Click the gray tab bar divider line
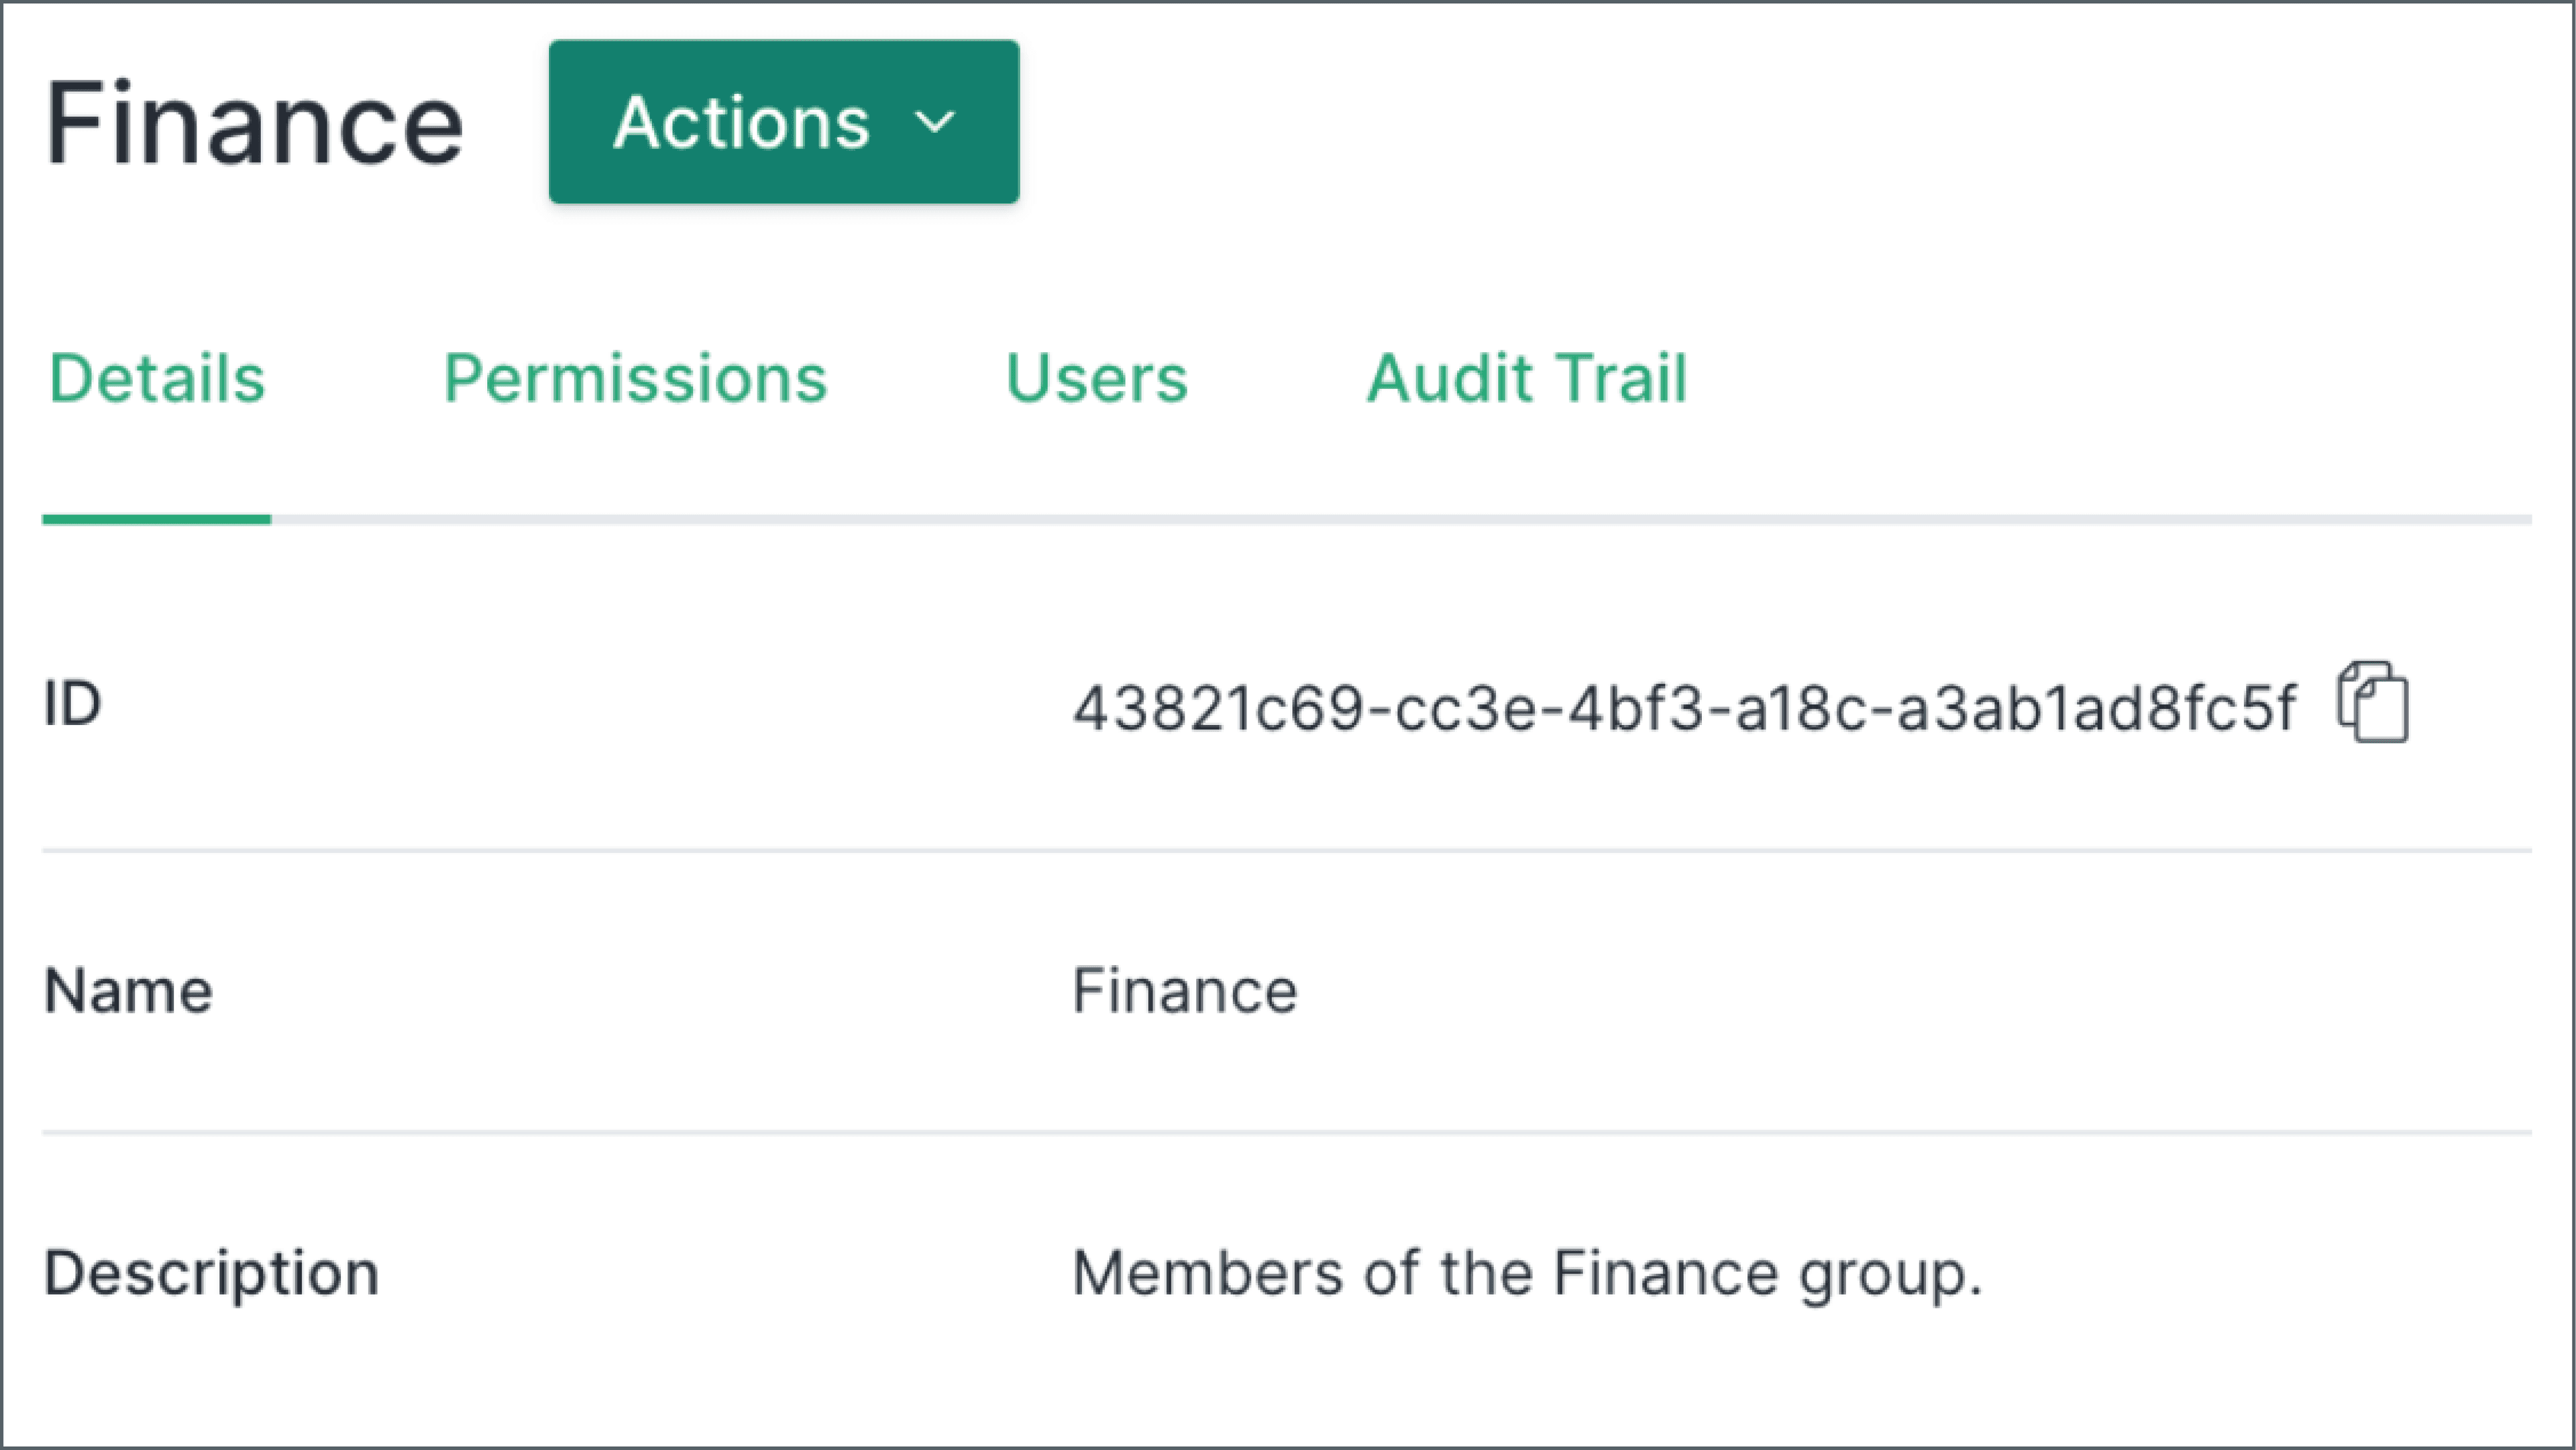Screen dimensions: 2576x1450 pos(1400,519)
